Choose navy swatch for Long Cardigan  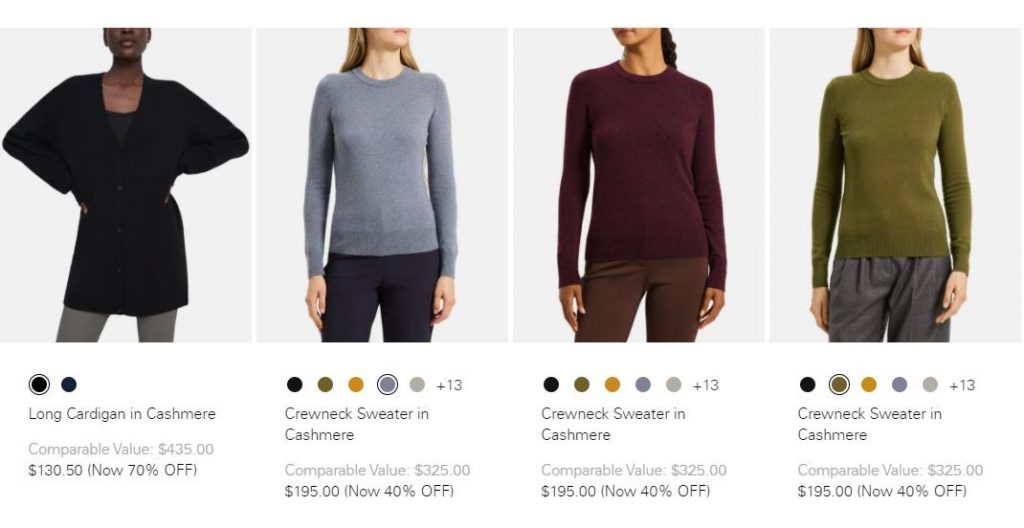click(69, 384)
